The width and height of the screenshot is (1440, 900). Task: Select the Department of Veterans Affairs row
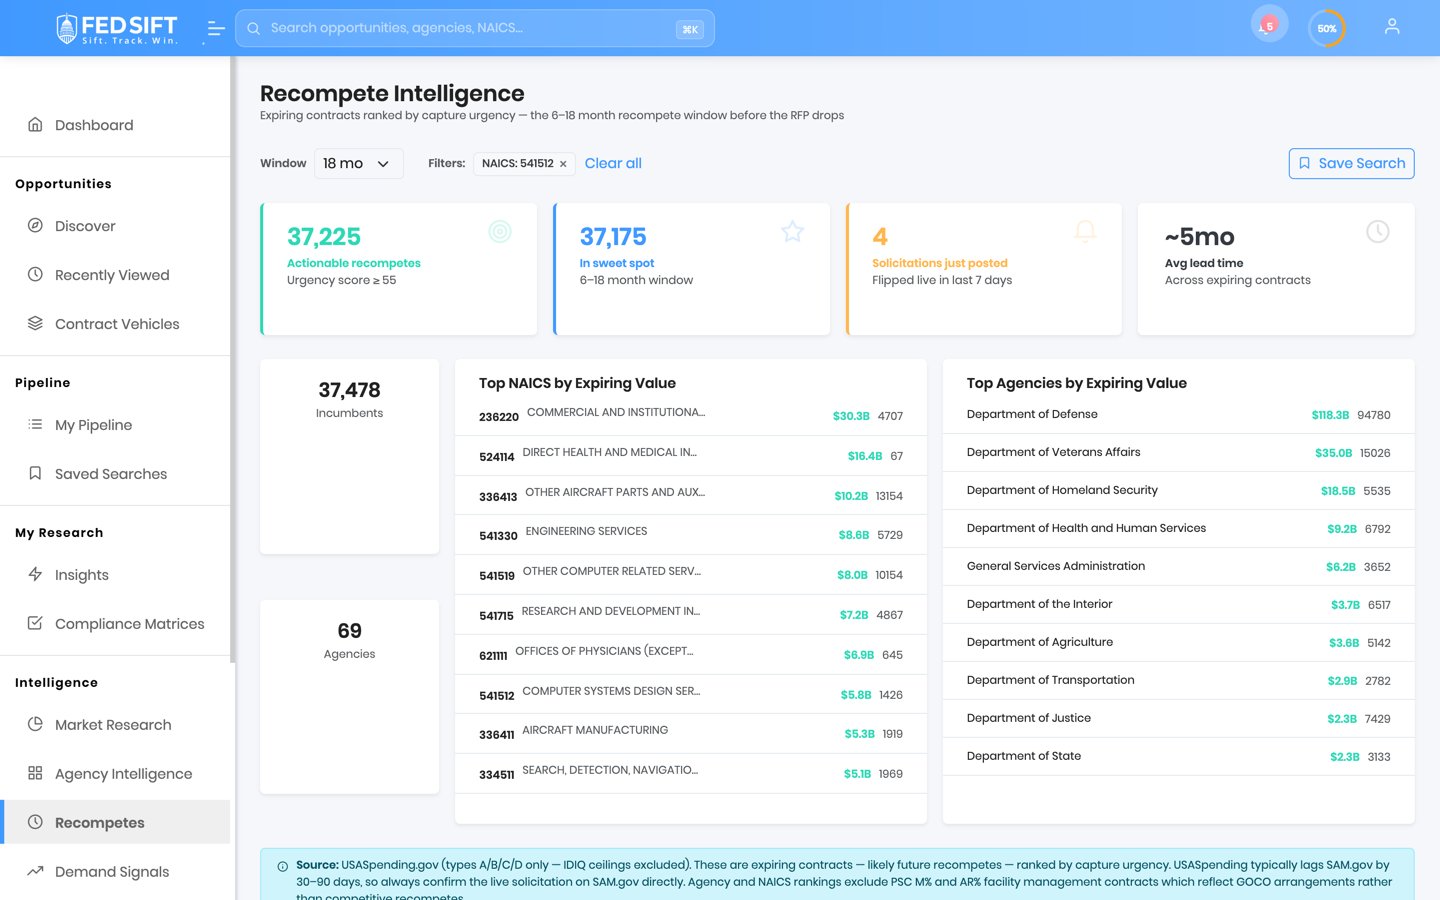[x=1179, y=453]
